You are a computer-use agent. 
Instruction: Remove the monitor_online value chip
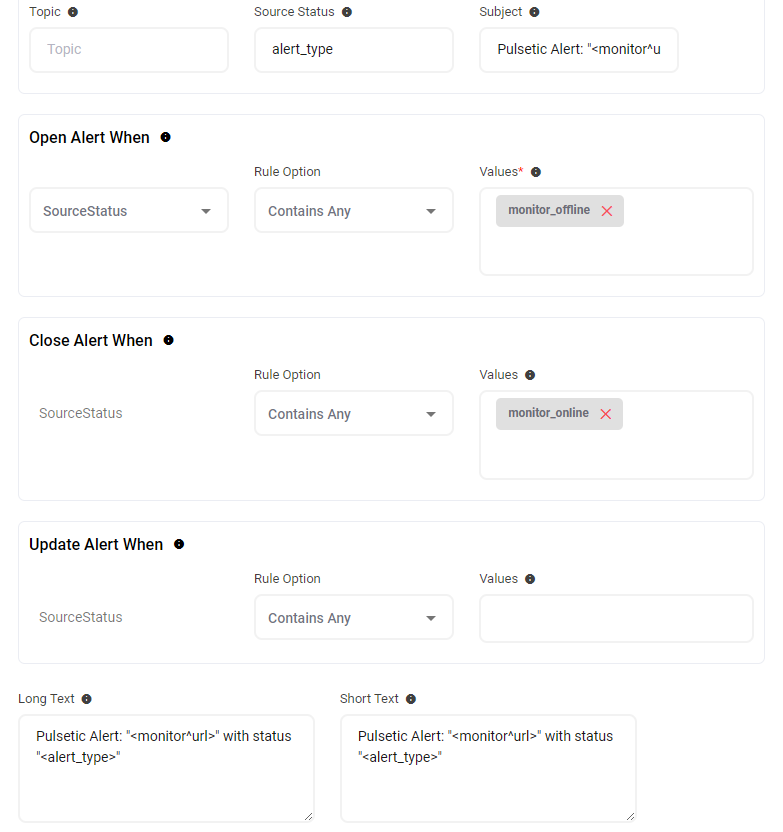pos(605,414)
